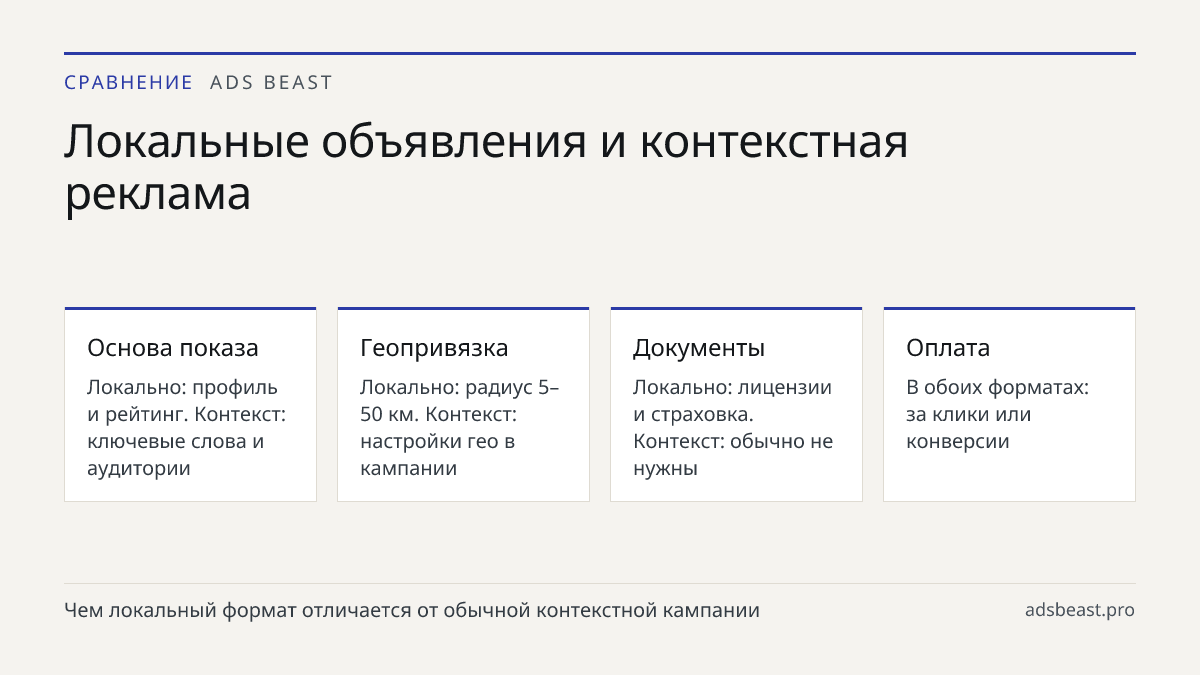The height and width of the screenshot is (675, 1200).
Task: Select the "Оплата" card title
Action: (x=948, y=348)
